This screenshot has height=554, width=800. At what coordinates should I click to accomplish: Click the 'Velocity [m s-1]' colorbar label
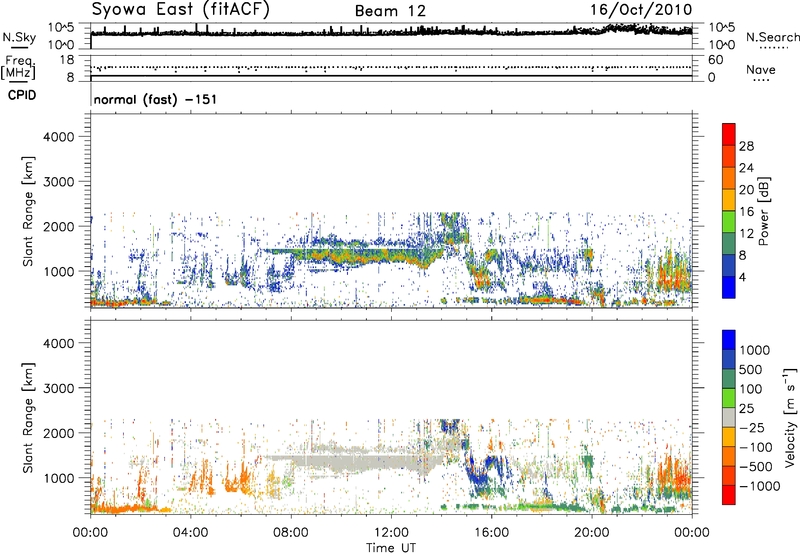click(790, 417)
